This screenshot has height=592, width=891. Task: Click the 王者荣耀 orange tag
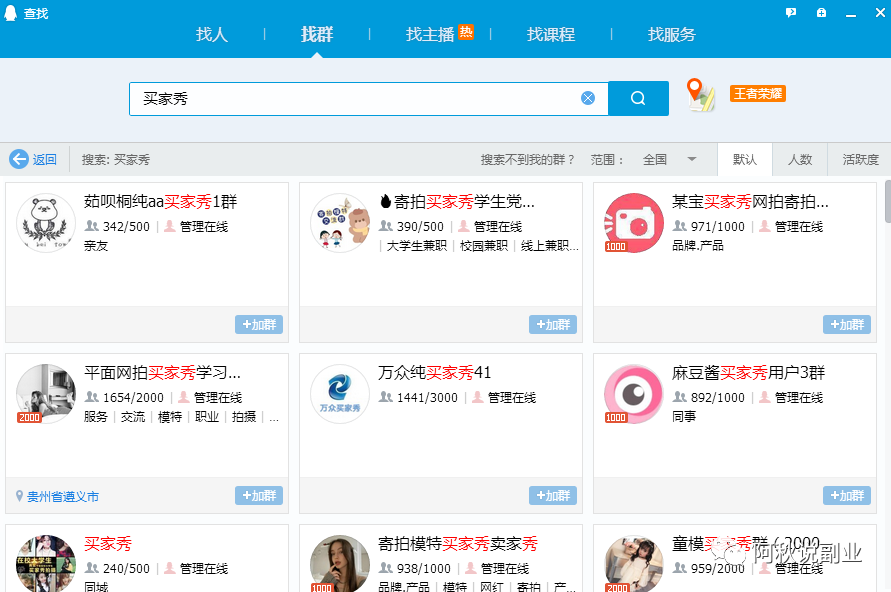[757, 93]
